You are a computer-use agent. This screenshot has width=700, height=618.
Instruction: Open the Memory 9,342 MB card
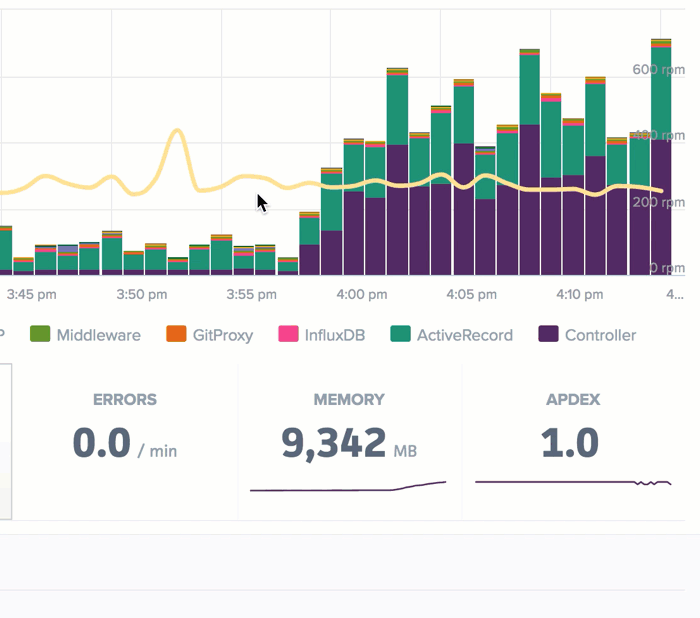(350, 442)
